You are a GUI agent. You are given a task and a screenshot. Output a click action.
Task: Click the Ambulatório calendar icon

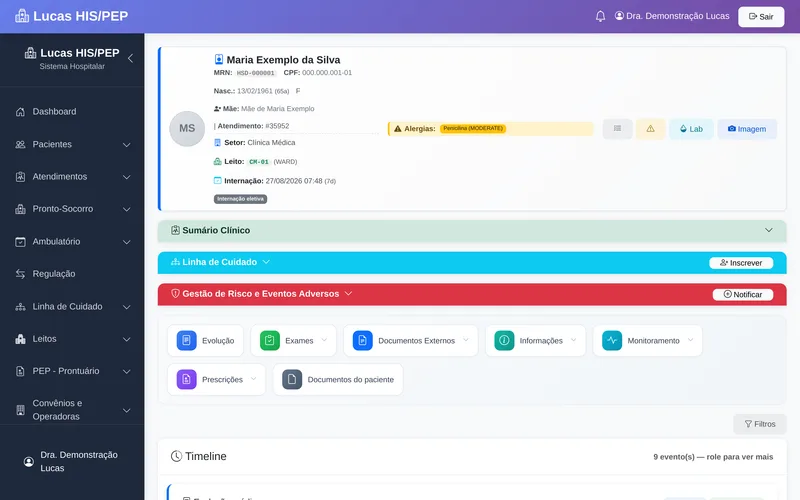coord(20,242)
